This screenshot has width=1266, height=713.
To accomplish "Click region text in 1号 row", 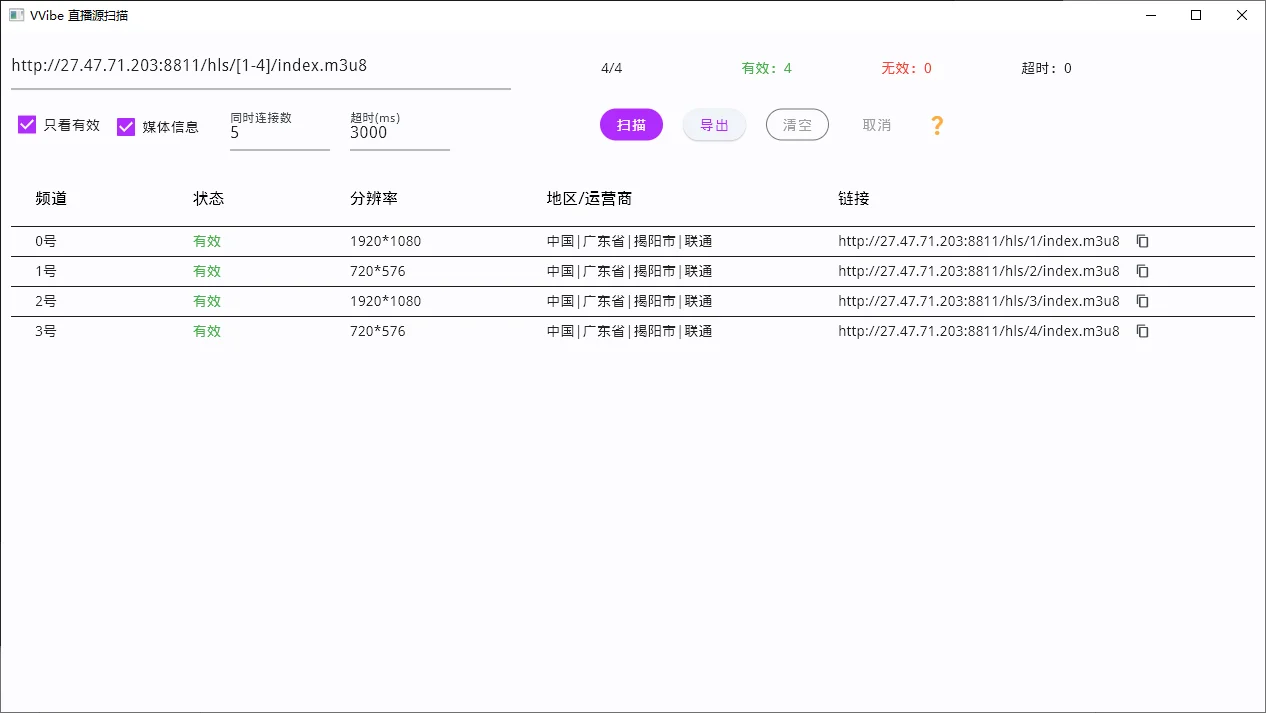I will (630, 271).
